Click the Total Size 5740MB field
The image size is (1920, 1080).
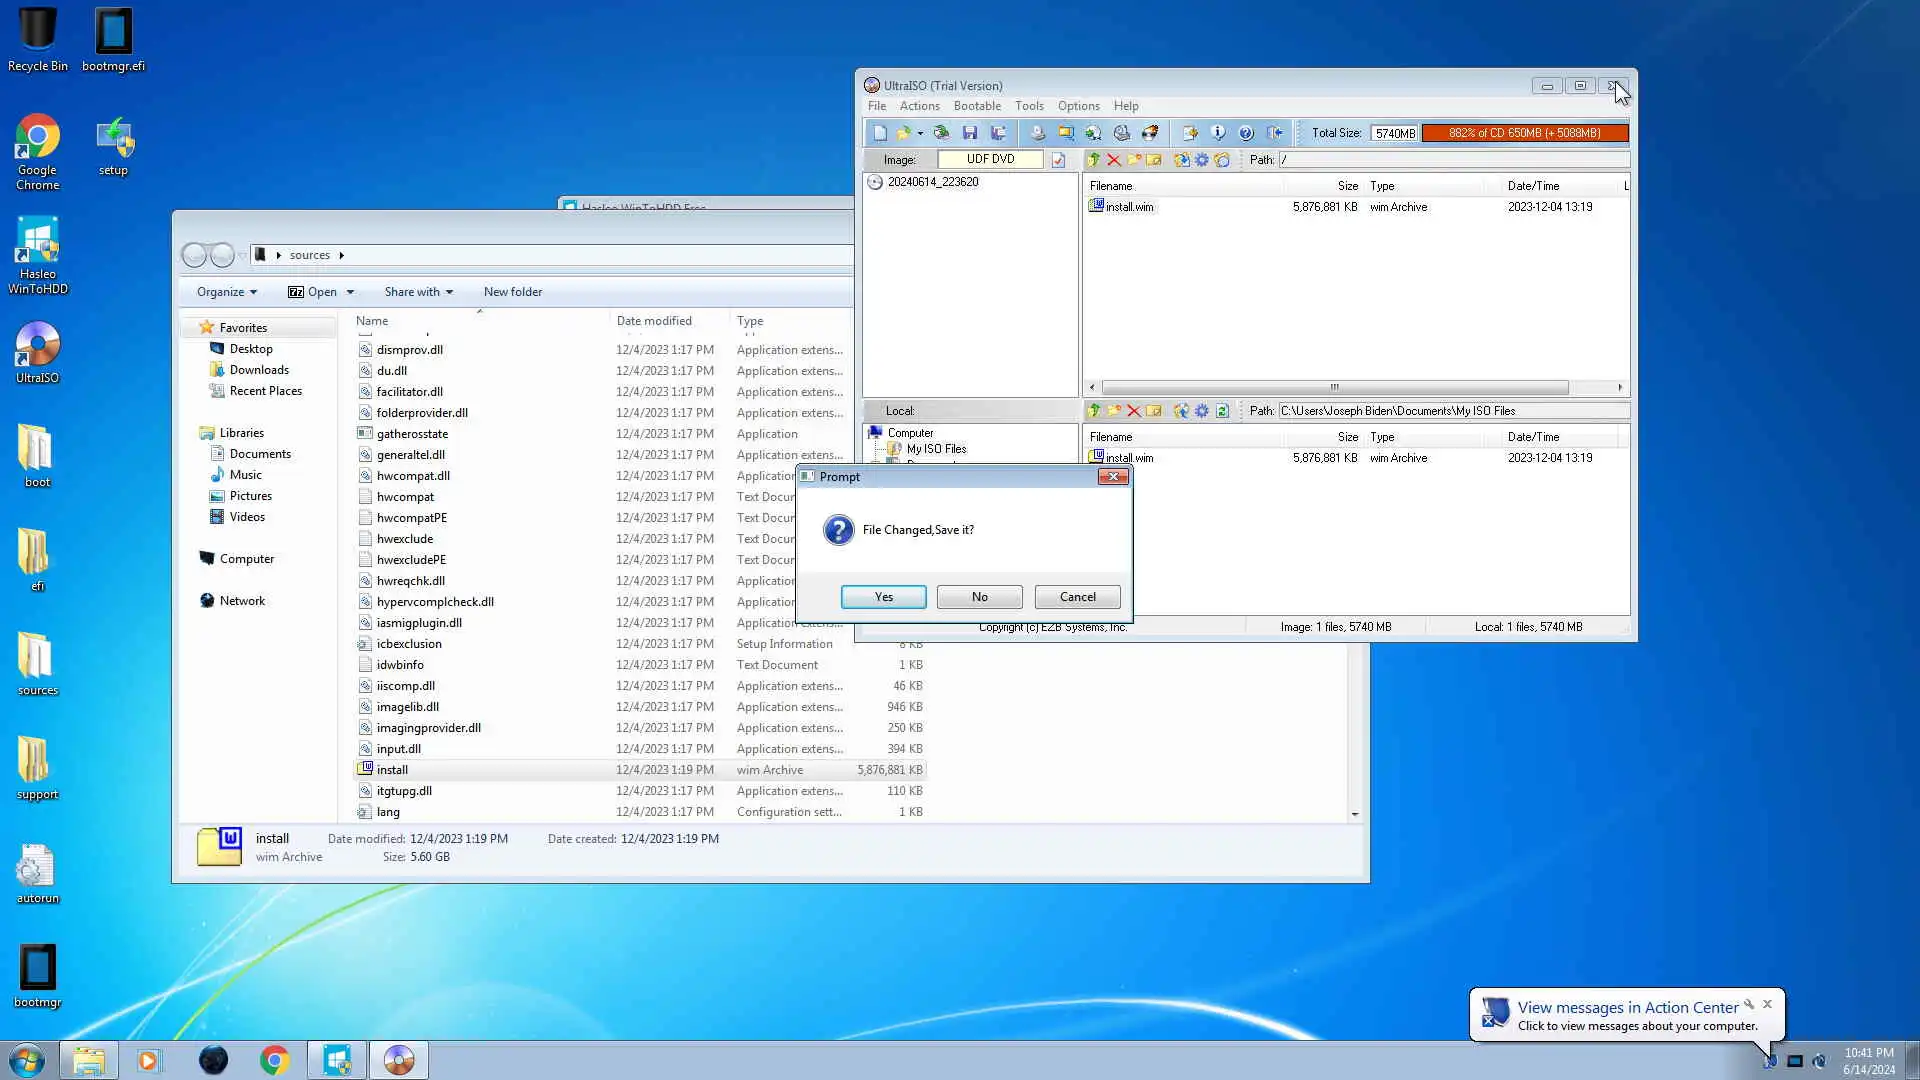1394,133
